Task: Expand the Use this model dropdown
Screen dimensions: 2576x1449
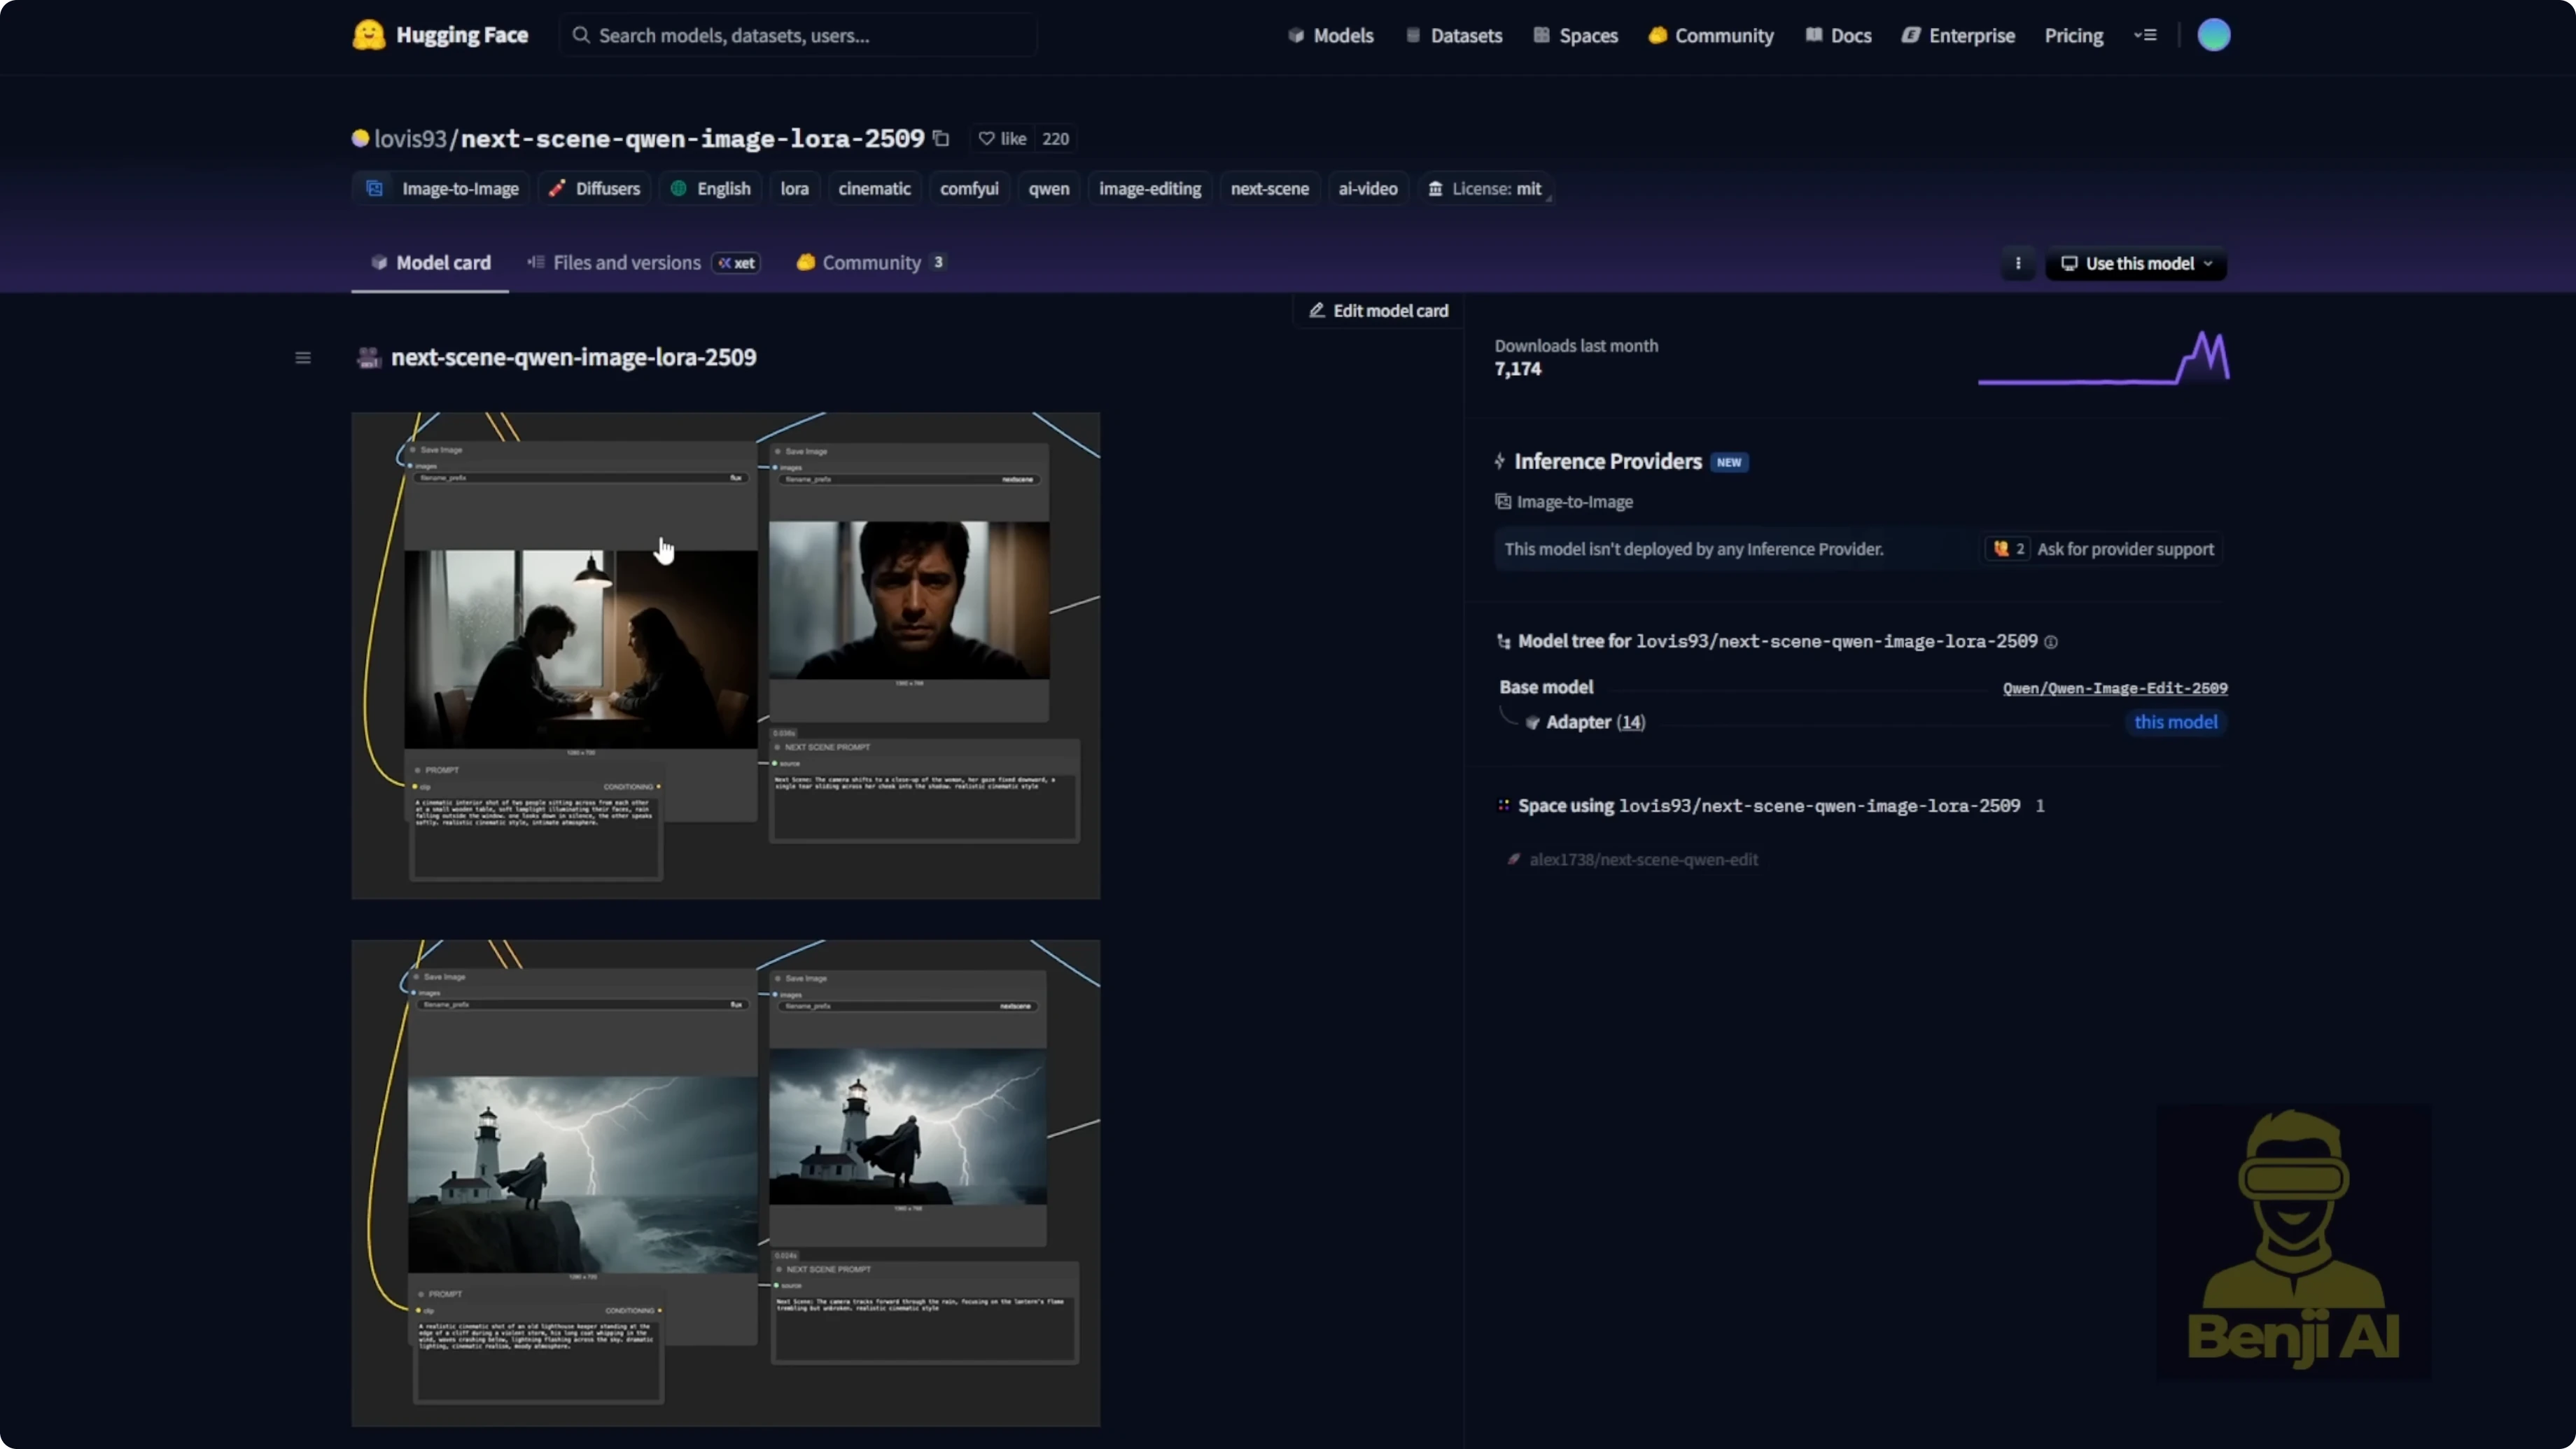Action: (2137, 263)
